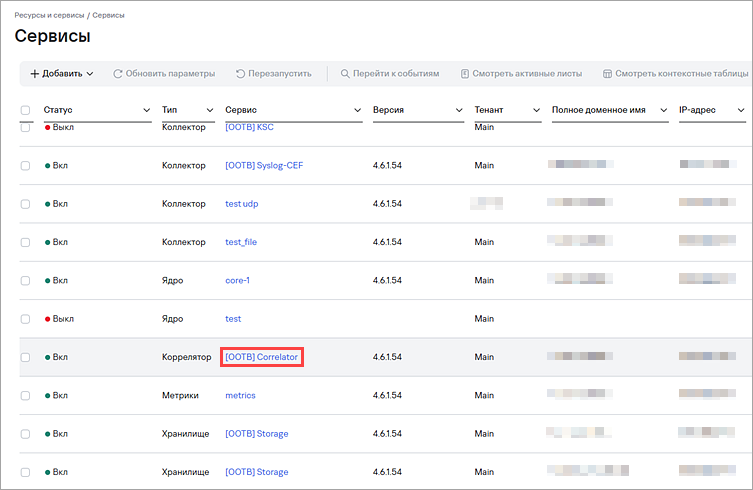Viewport: 753px width, 490px height.
Task: Click the Перезапустить button label
Action: click(279, 74)
